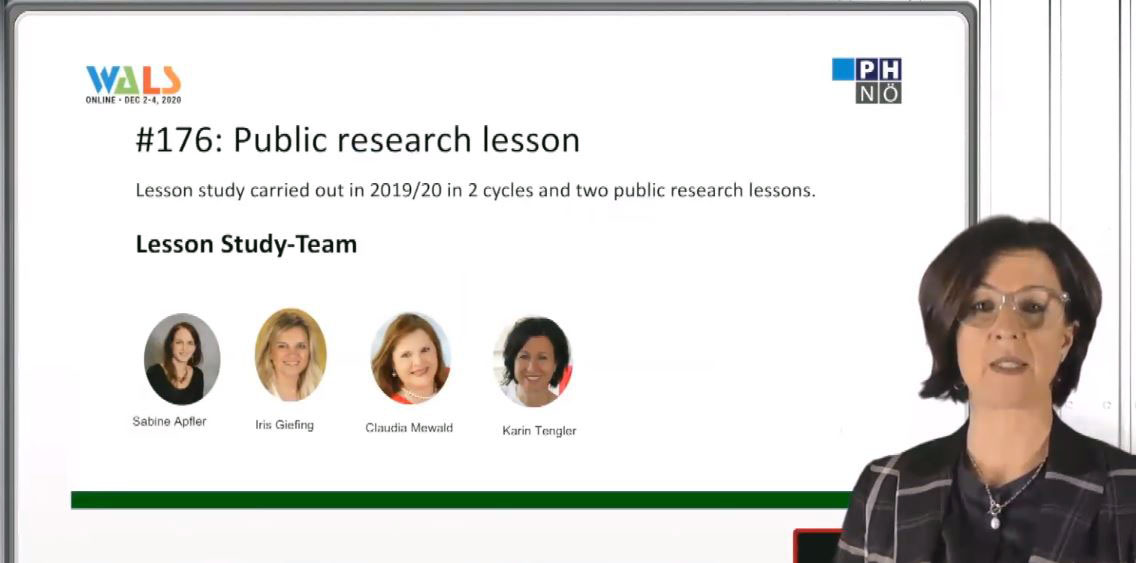The height and width of the screenshot is (563, 1136).
Task: Click the name Iris Giefing
Action: click(x=285, y=425)
